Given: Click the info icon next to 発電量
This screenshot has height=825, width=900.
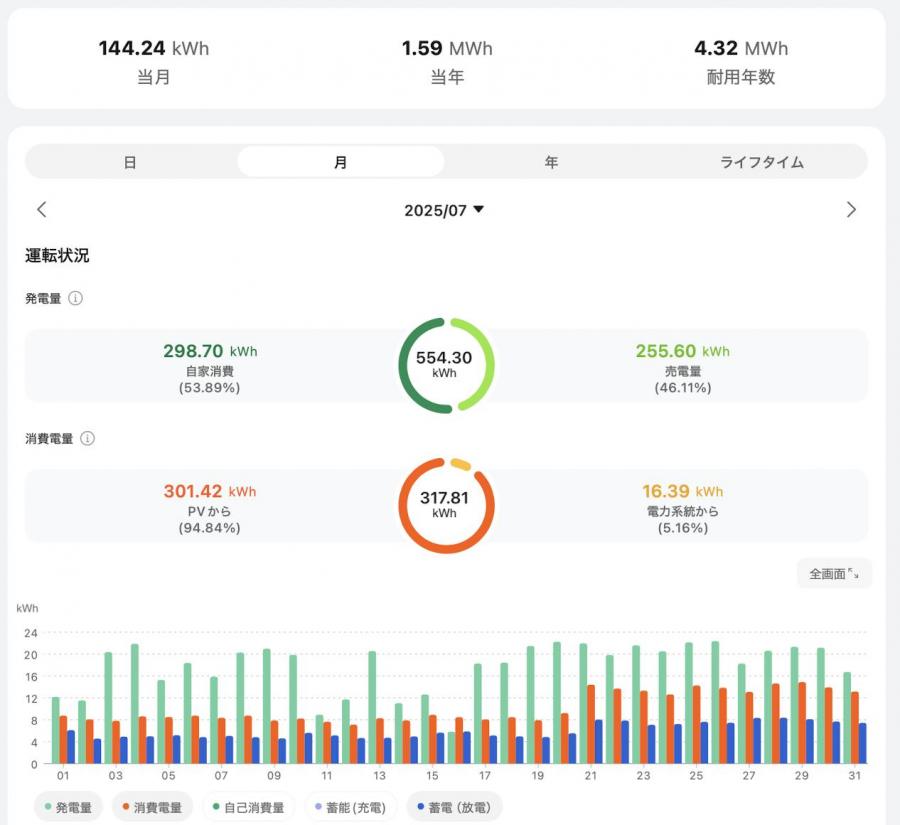Looking at the screenshot, I should pyautogui.click(x=75, y=298).
